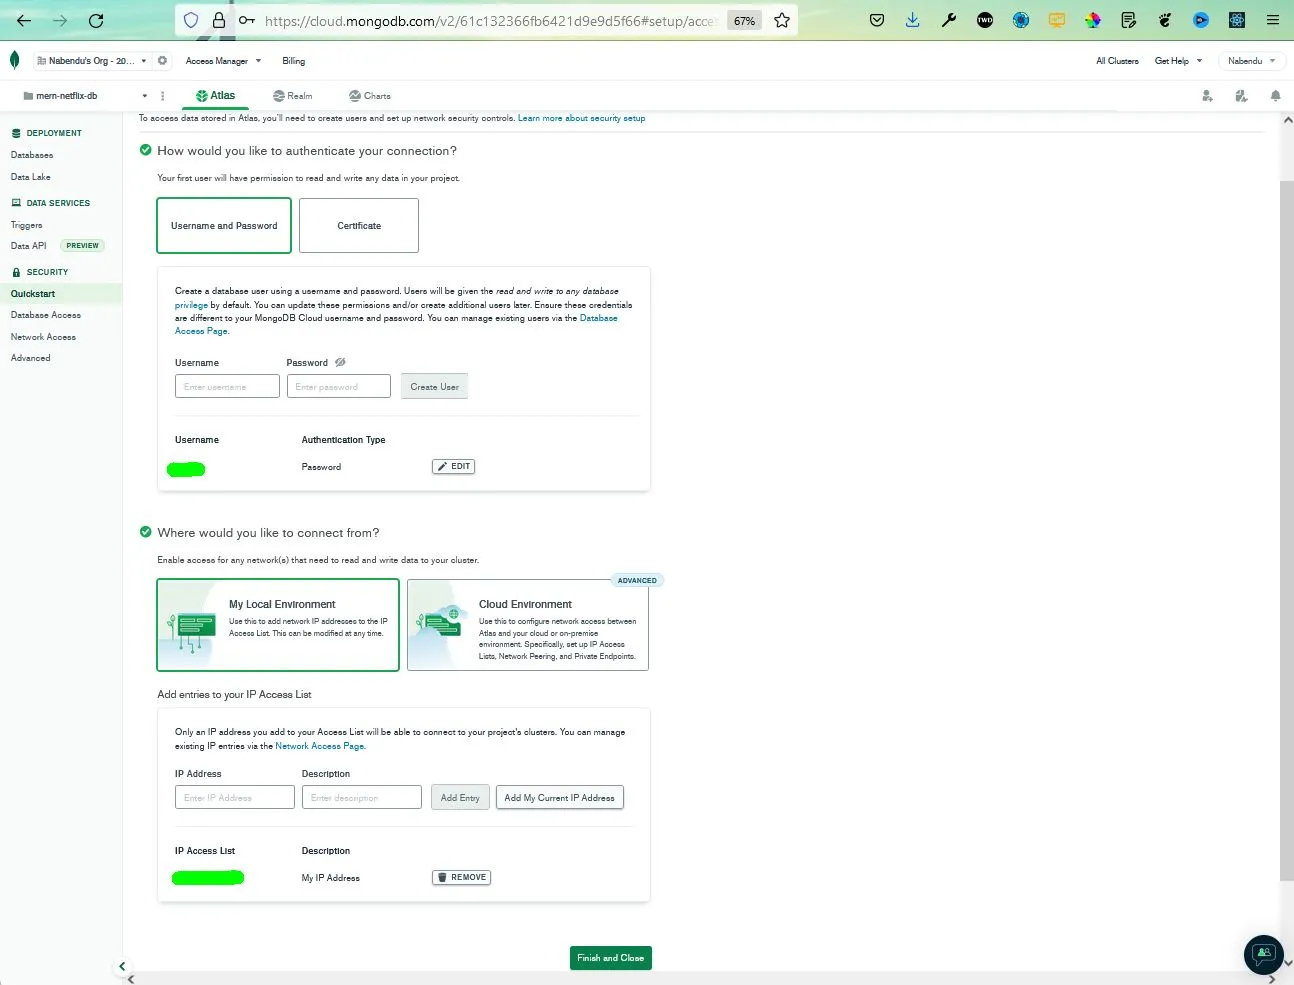Open the Get Help dropdown

pyautogui.click(x=1178, y=60)
